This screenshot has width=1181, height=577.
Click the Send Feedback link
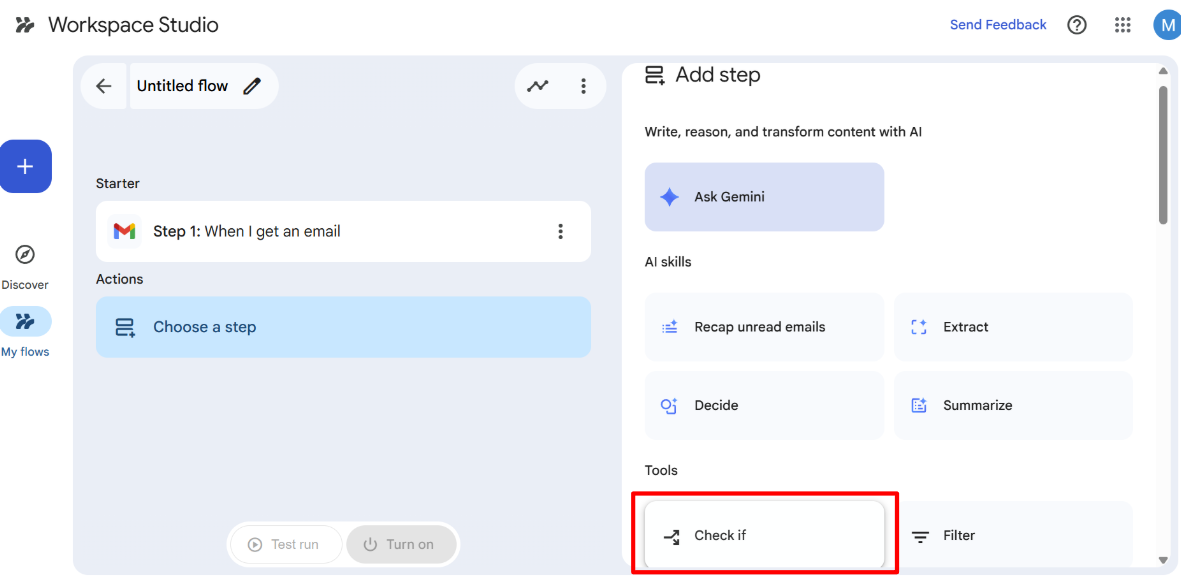(998, 25)
